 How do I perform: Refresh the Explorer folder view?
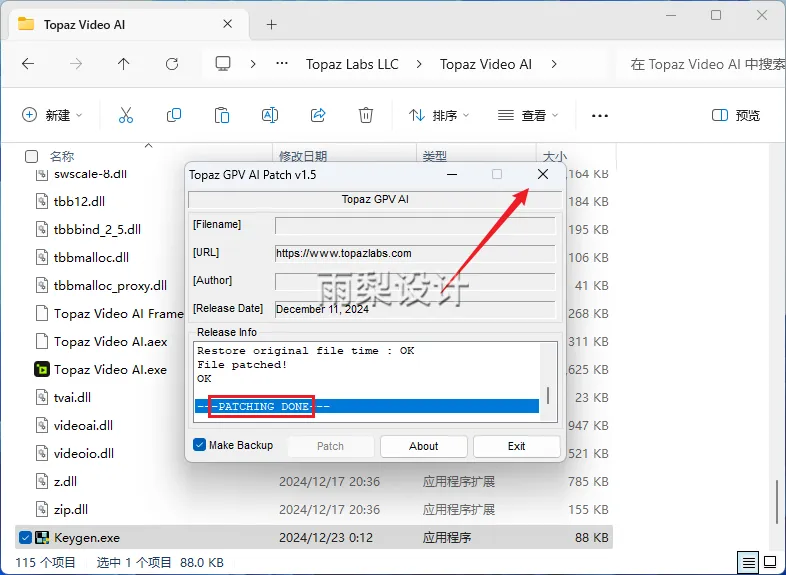(x=172, y=64)
